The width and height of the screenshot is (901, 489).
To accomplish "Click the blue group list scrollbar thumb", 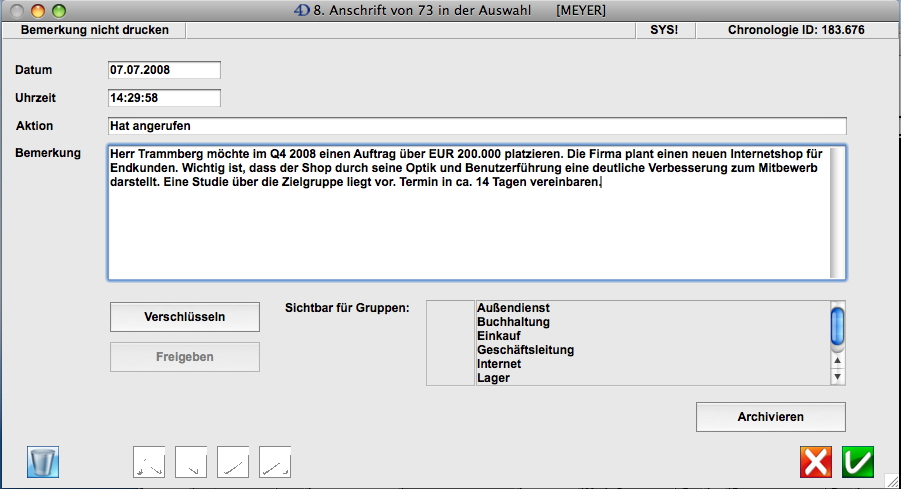I will [x=838, y=325].
